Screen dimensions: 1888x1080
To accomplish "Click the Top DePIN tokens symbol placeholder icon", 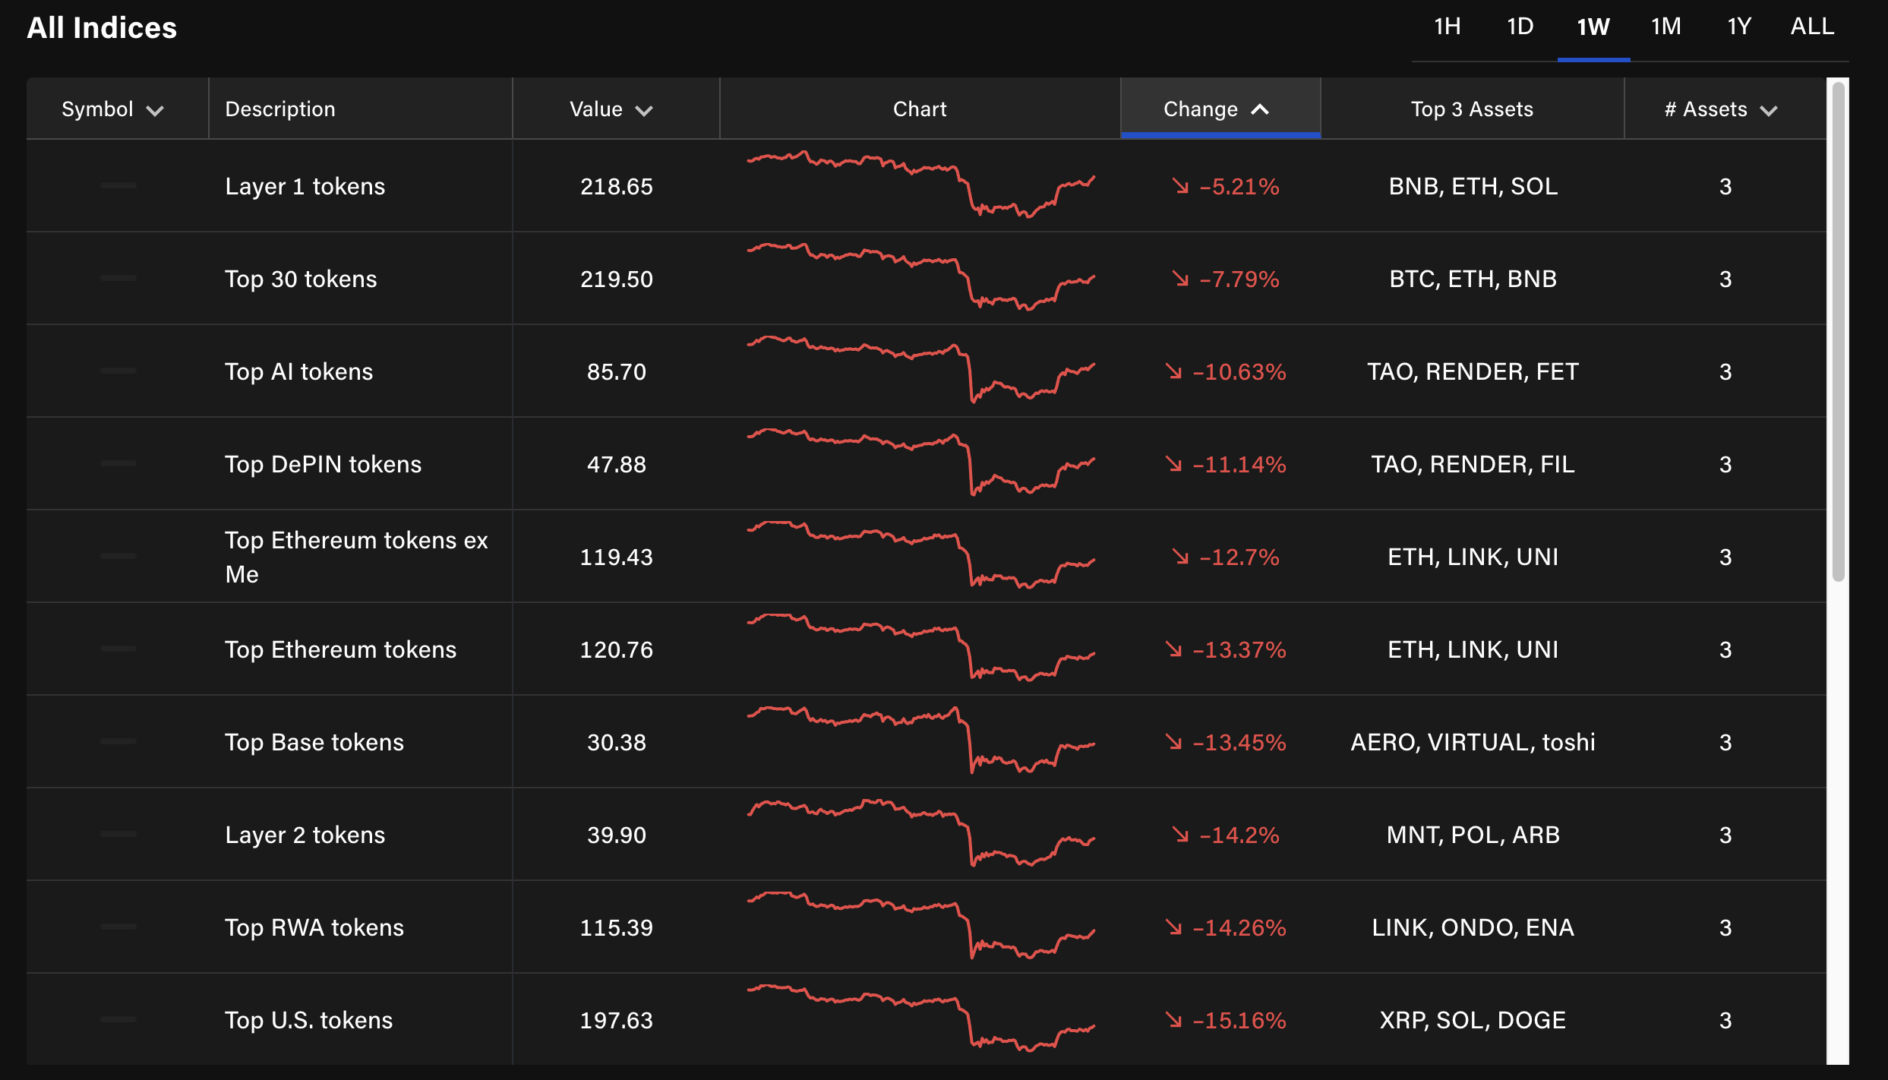I will pos(118,464).
